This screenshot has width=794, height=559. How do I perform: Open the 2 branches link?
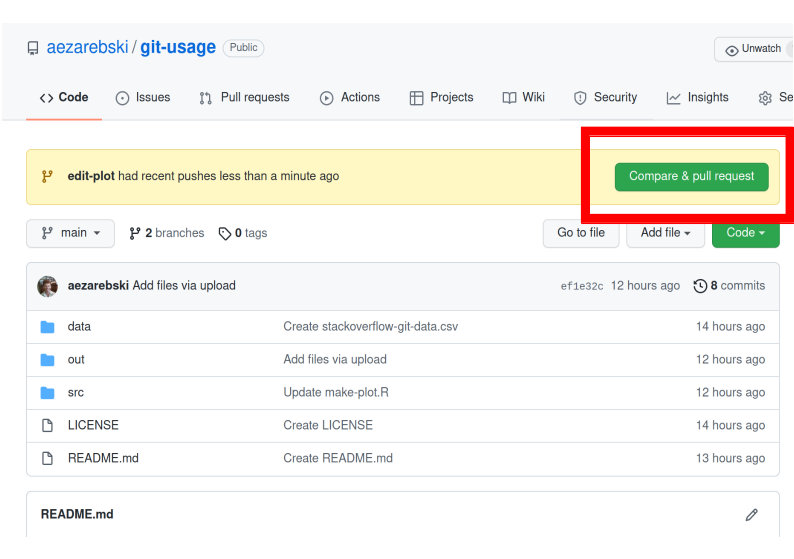167,233
